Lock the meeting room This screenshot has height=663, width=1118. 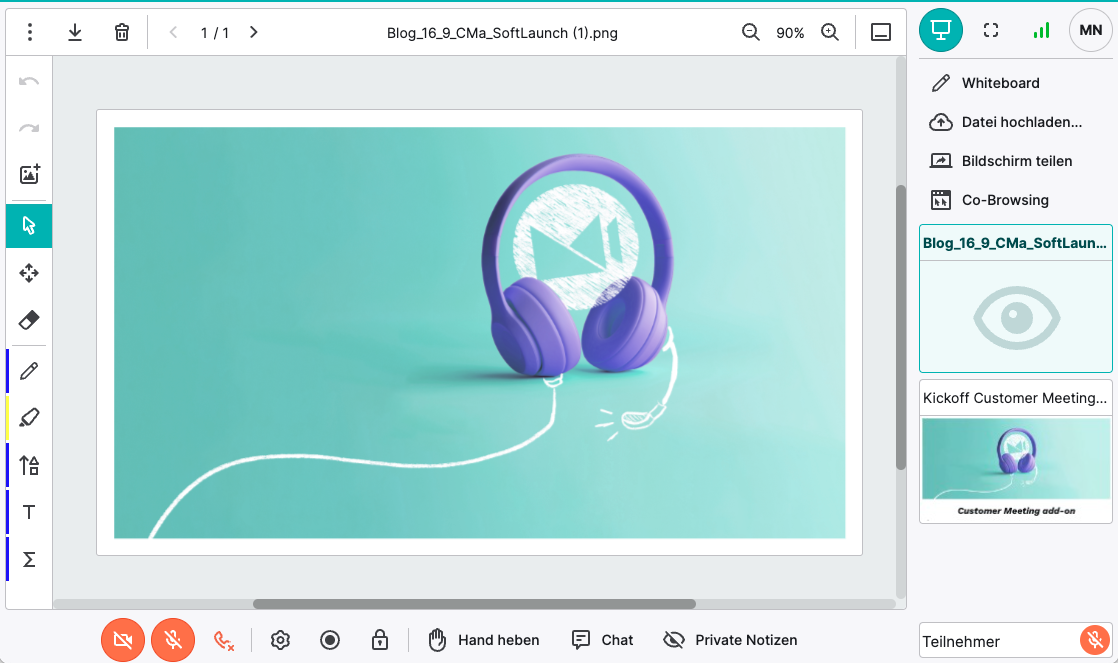(380, 640)
